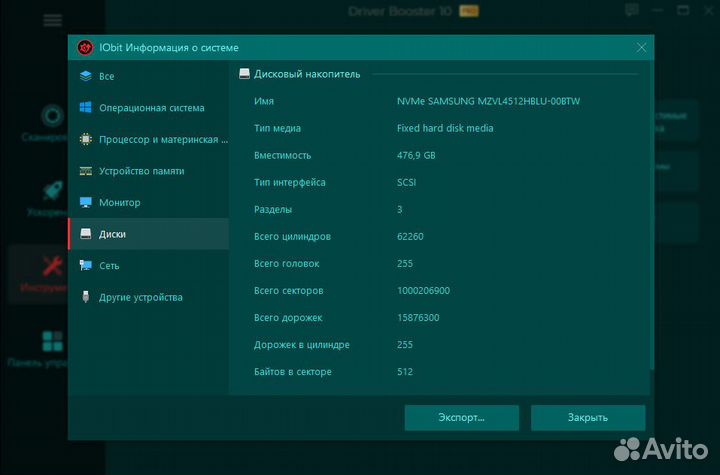The width and height of the screenshot is (720, 475).
Task: Click the network computers icon for Сеть
Action: [85, 265]
